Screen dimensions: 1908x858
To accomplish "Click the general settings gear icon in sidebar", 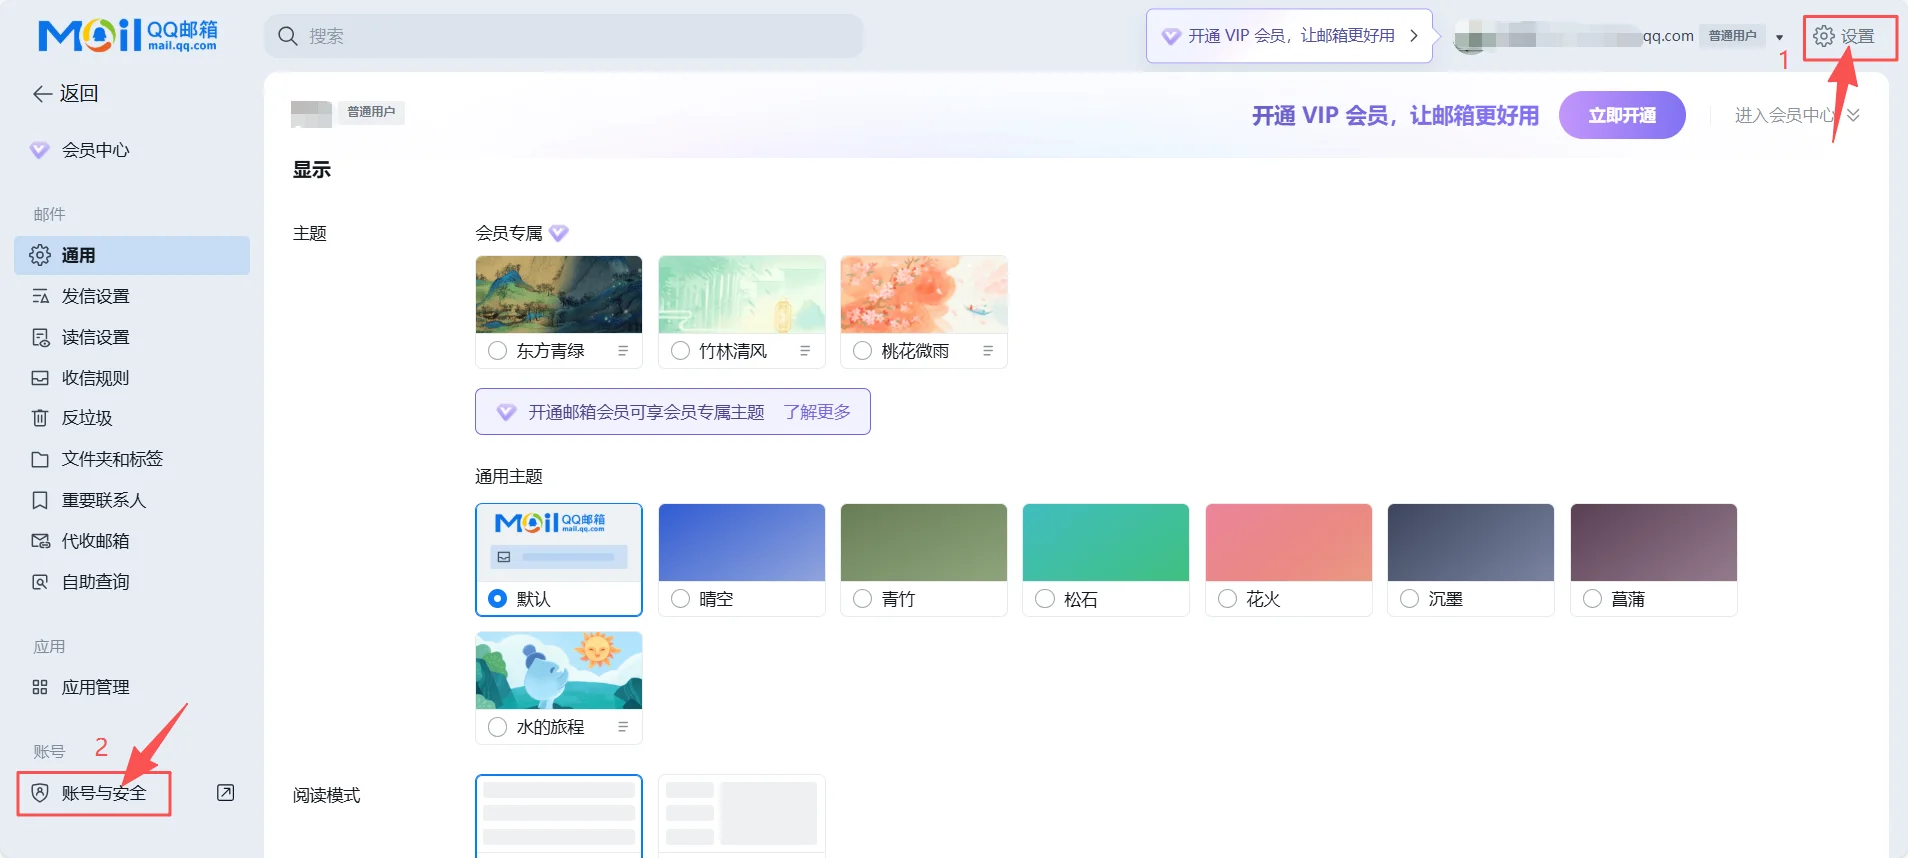I will pyautogui.click(x=40, y=255).
